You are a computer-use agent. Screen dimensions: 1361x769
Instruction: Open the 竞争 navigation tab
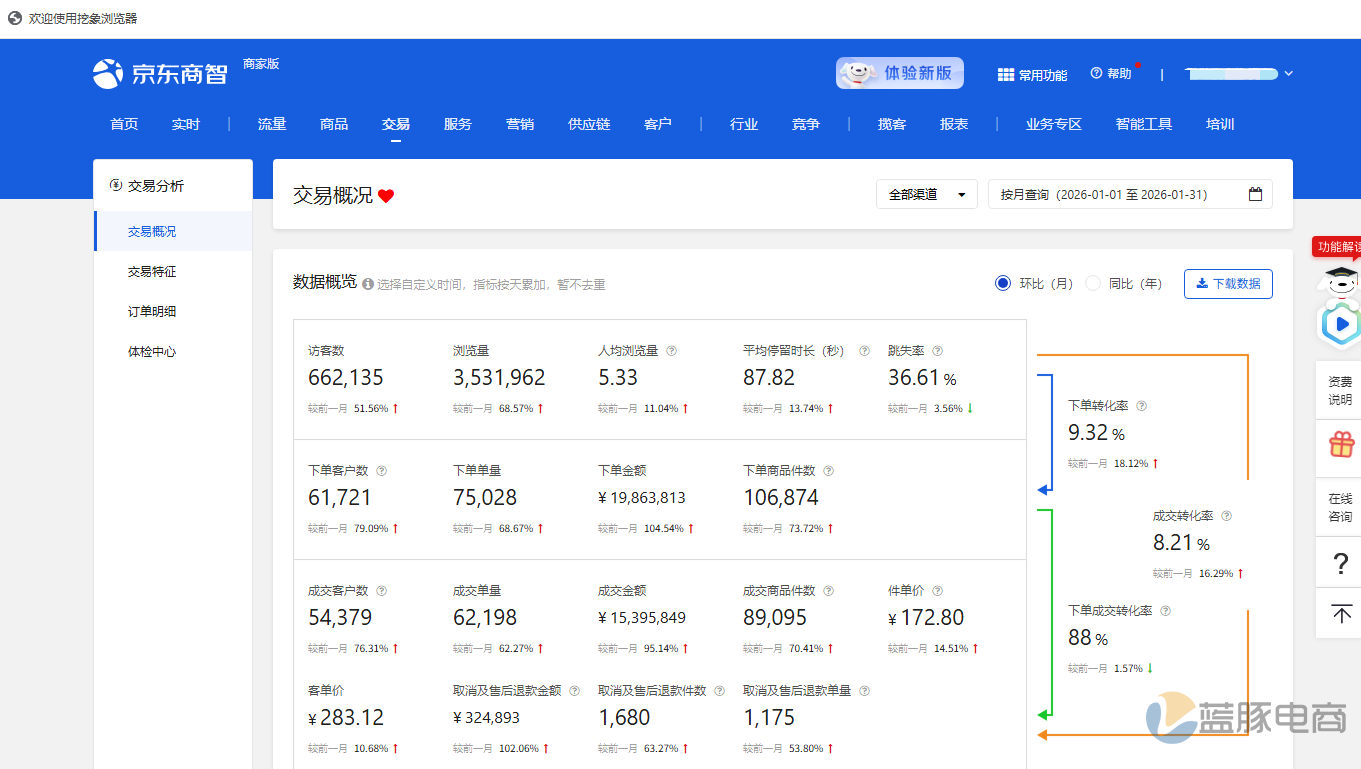(x=806, y=124)
